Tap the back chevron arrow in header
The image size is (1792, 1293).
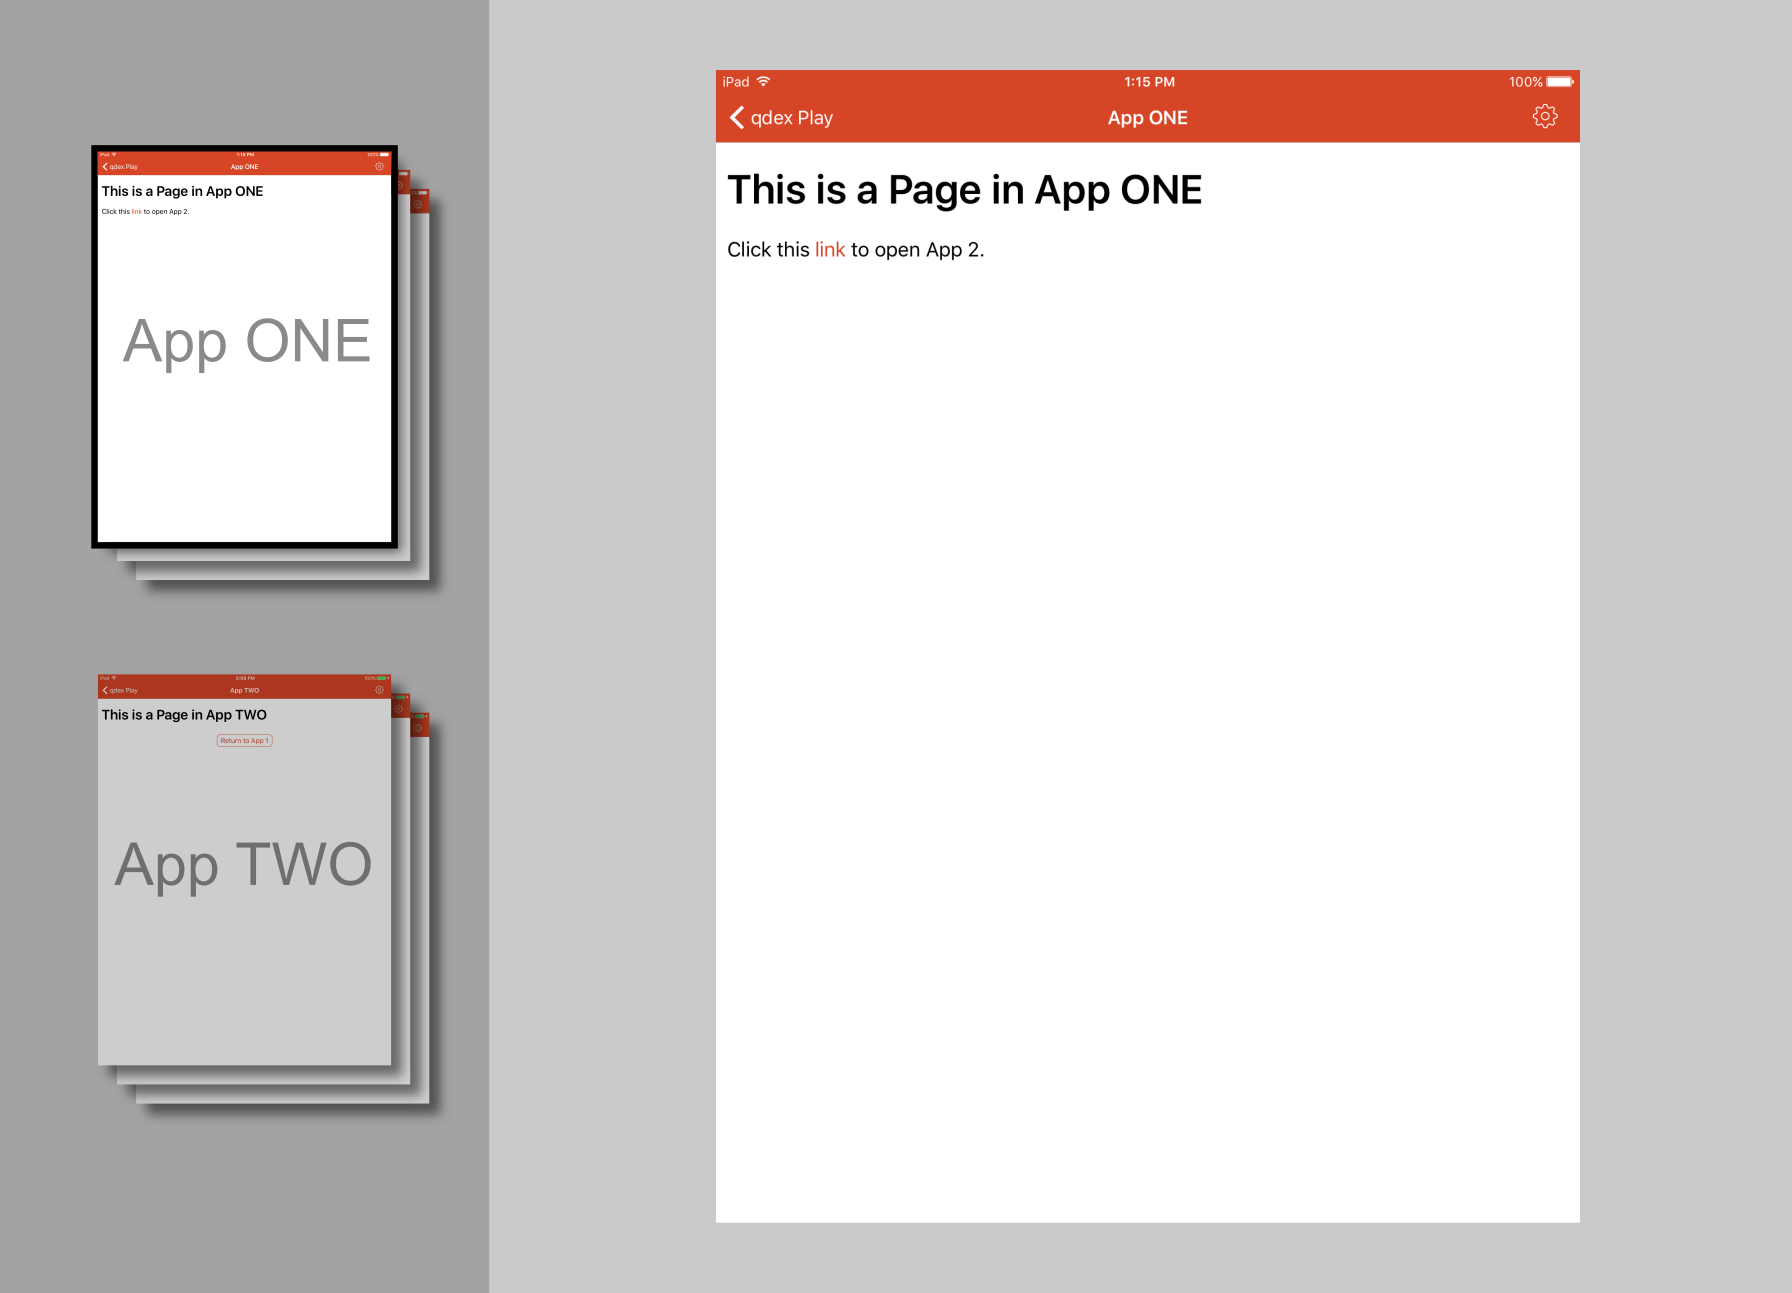[737, 118]
